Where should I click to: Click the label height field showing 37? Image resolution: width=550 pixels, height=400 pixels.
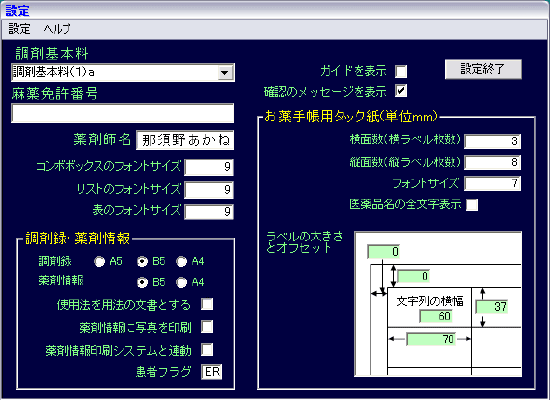[492, 307]
